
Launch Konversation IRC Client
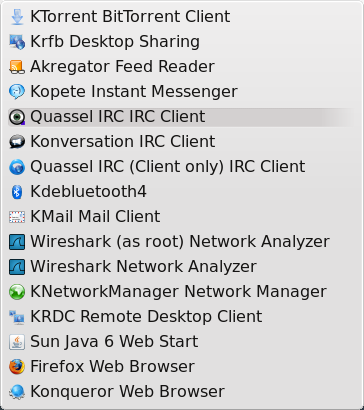click(x=182, y=142)
